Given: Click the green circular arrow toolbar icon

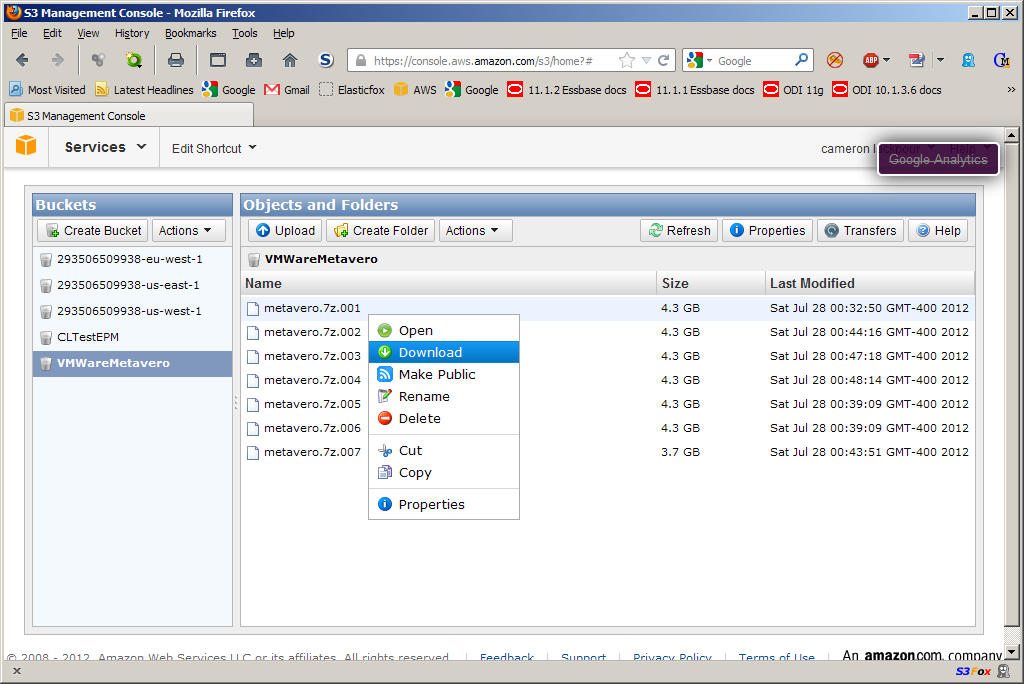Looking at the screenshot, I should 134,60.
